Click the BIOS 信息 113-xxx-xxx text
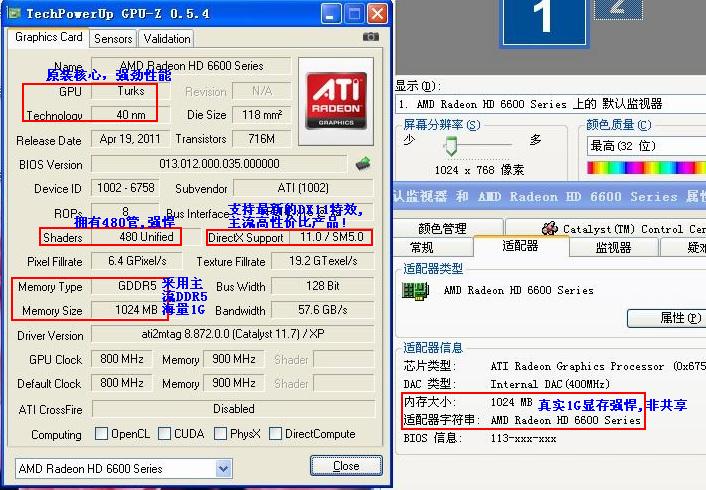 (x=523, y=439)
